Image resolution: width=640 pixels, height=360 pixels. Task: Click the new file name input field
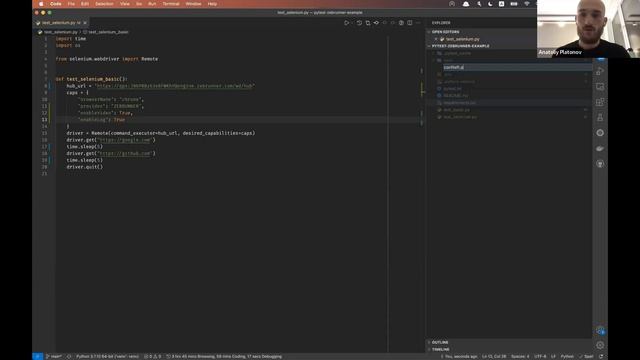click(517, 67)
